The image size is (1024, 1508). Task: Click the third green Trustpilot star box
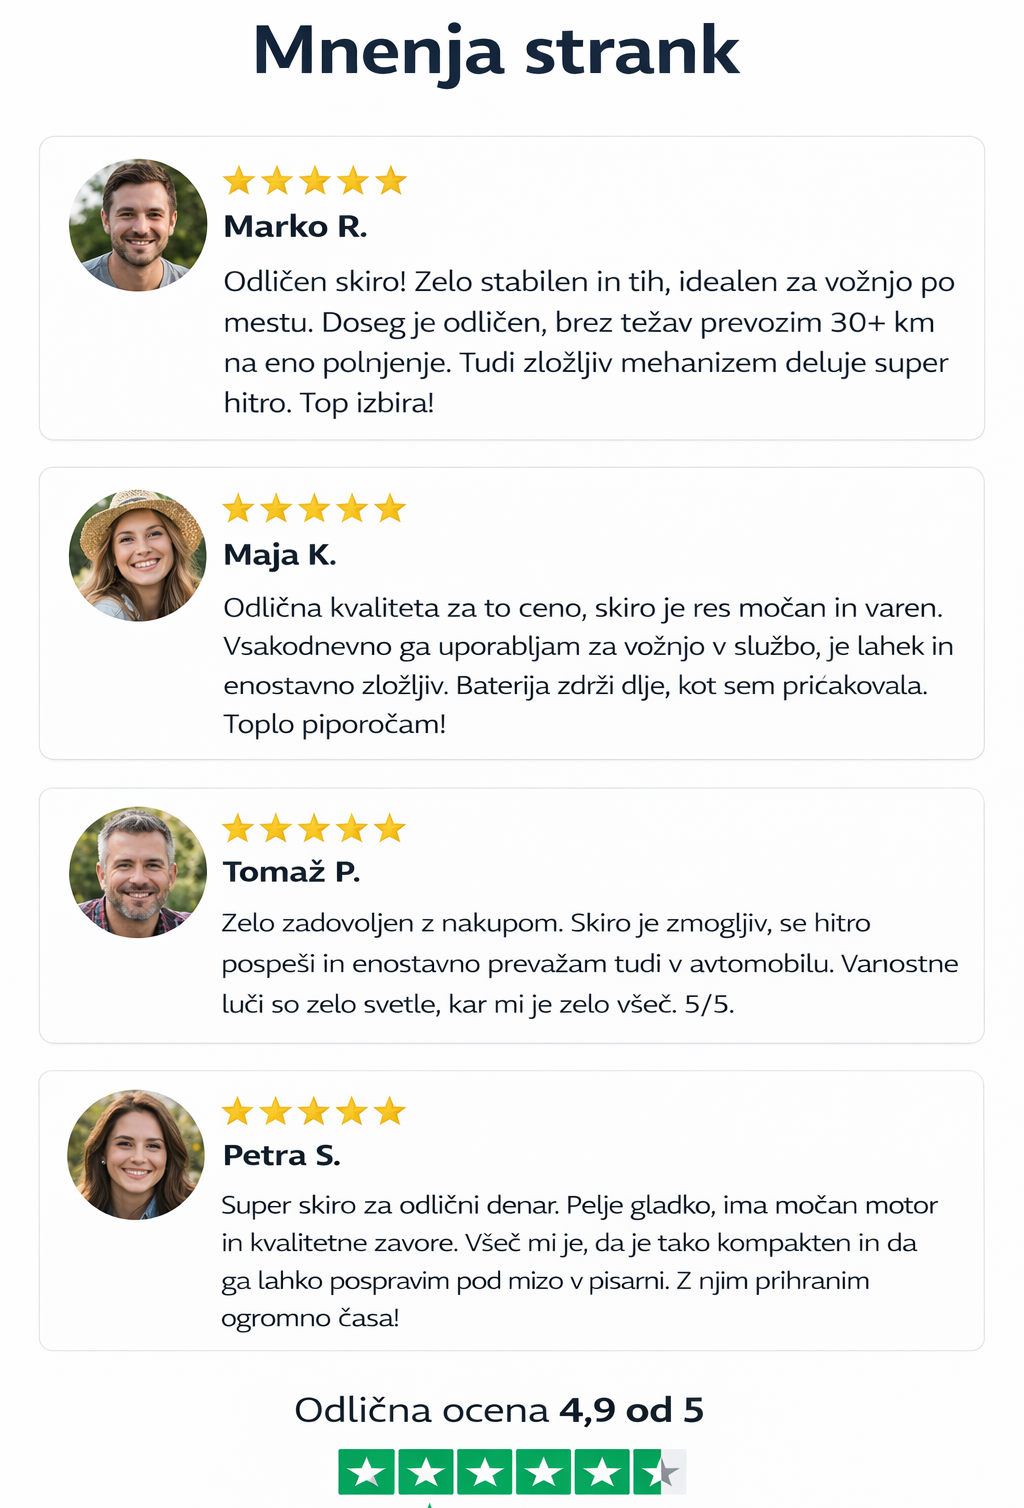click(x=485, y=1472)
